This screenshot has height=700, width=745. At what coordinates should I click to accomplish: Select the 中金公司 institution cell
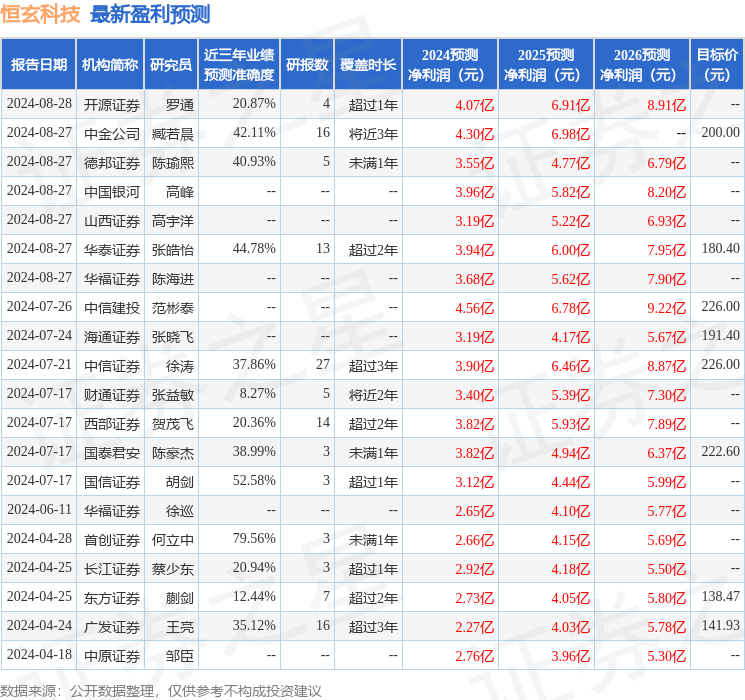(112, 134)
